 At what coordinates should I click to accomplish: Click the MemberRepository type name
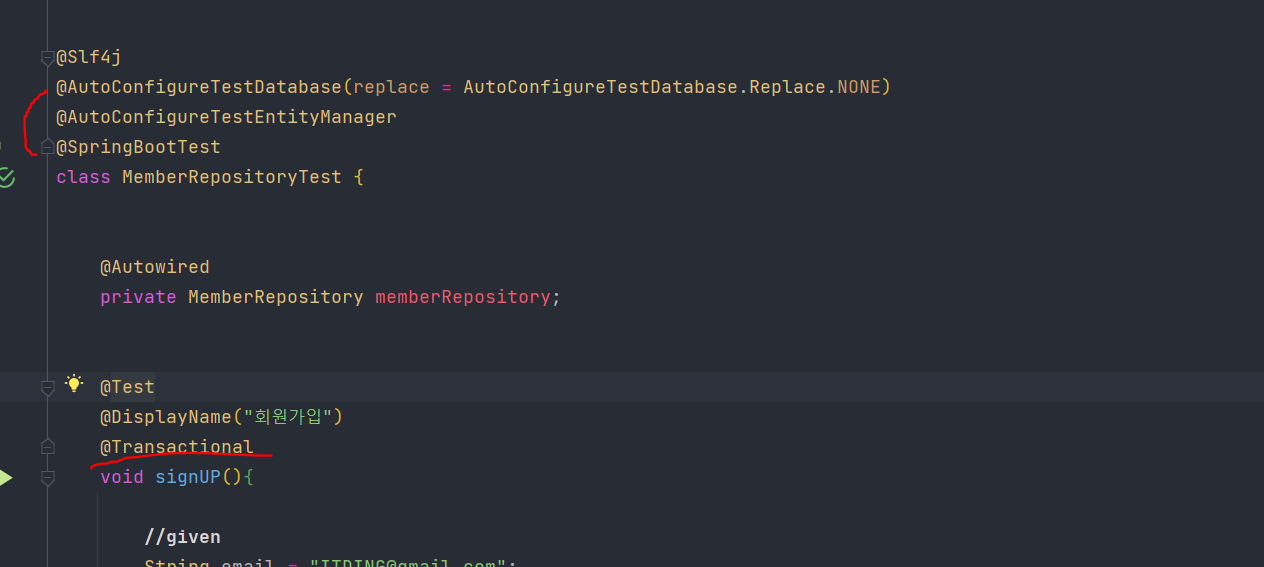click(x=276, y=297)
